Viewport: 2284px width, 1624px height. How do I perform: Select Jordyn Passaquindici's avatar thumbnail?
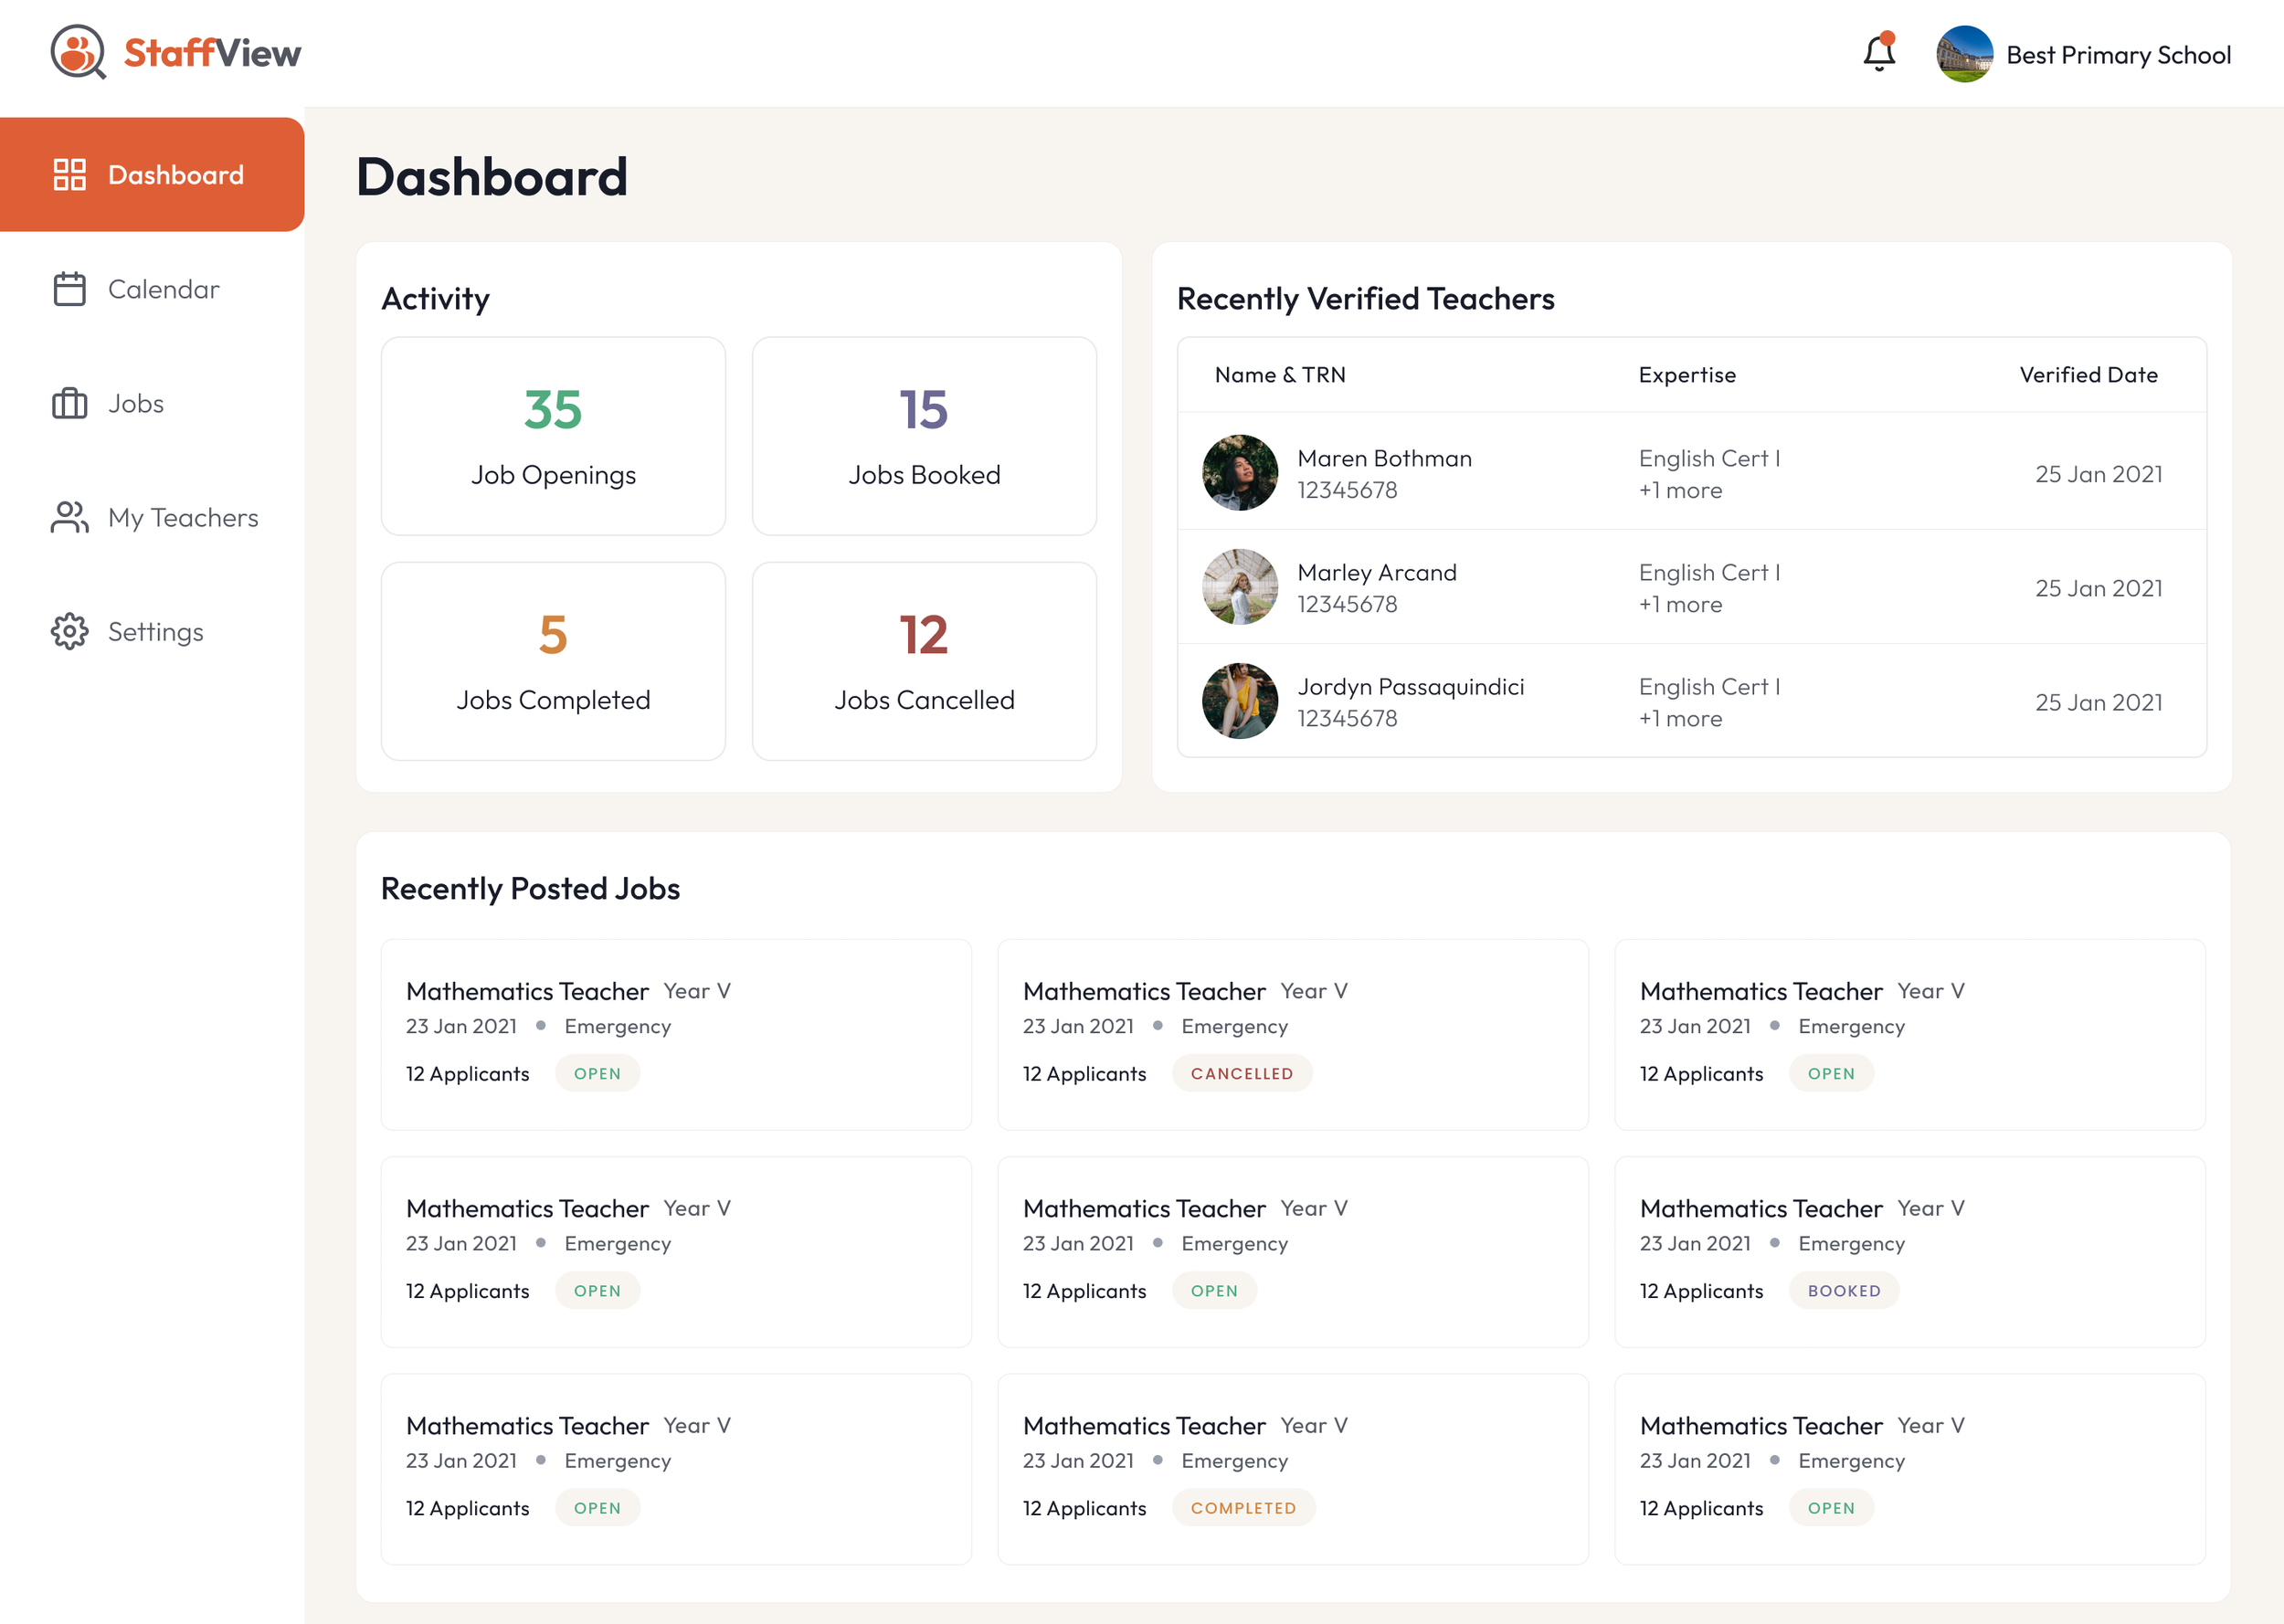1239,701
